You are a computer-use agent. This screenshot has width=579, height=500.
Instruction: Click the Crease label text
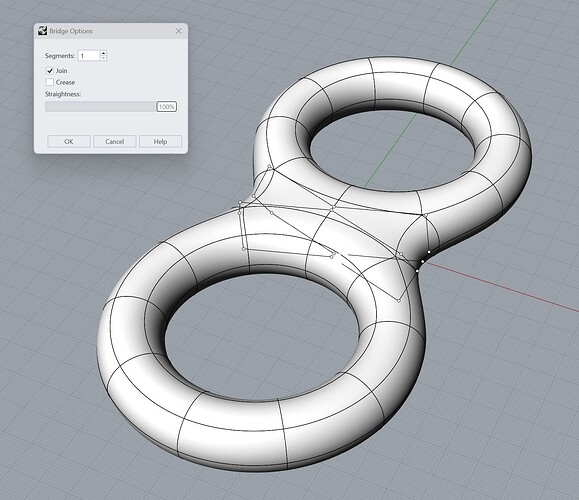(65, 82)
